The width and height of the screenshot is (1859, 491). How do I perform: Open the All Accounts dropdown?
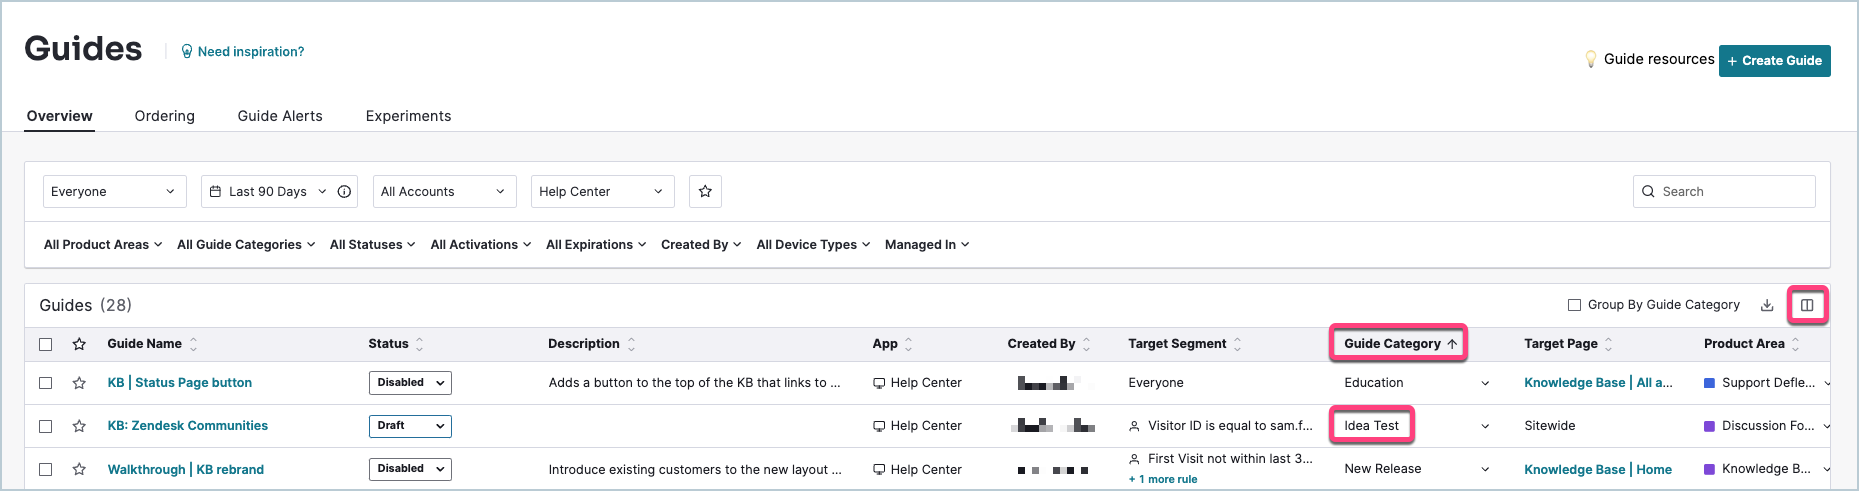(445, 192)
